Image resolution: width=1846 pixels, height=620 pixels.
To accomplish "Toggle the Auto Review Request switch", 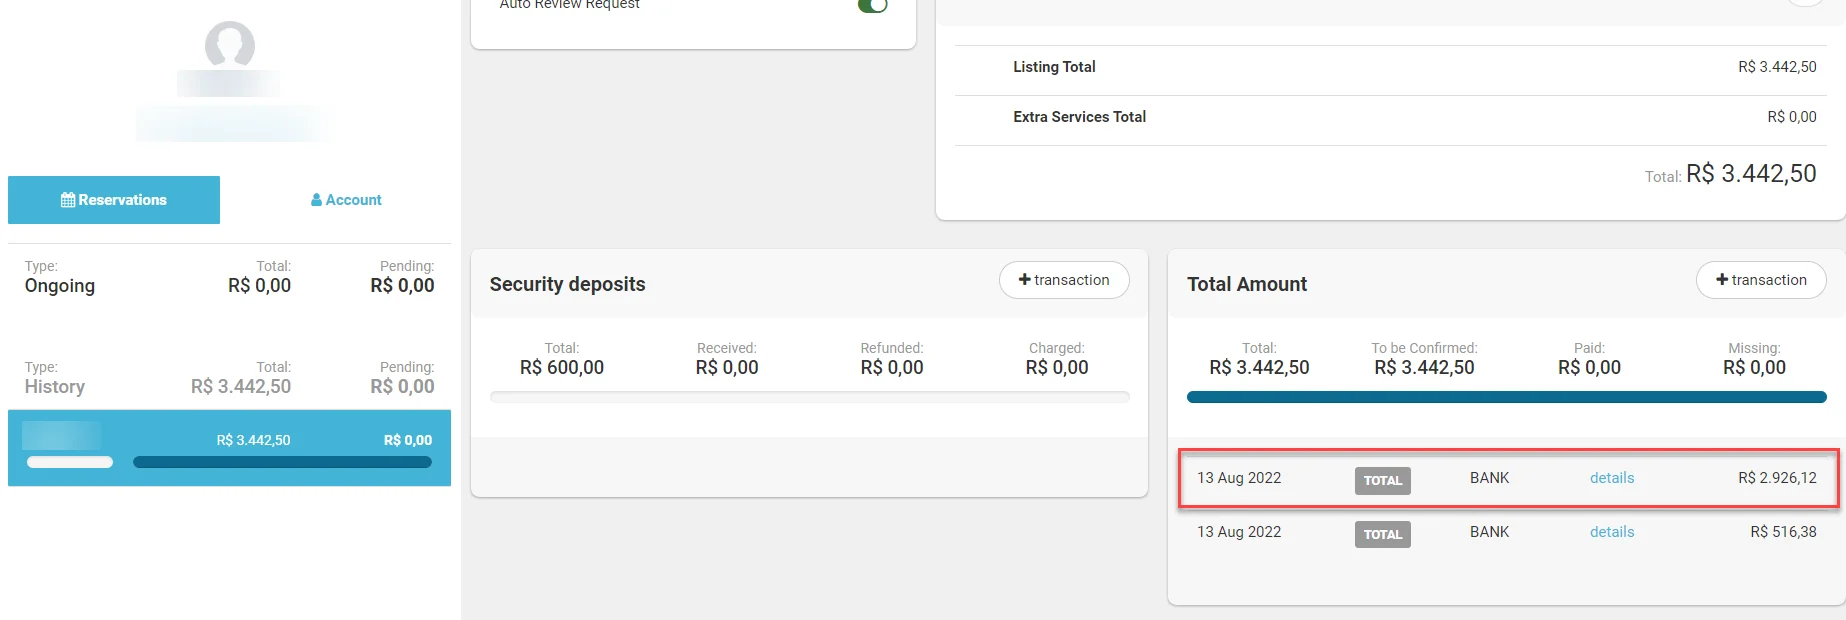I will [x=872, y=5].
